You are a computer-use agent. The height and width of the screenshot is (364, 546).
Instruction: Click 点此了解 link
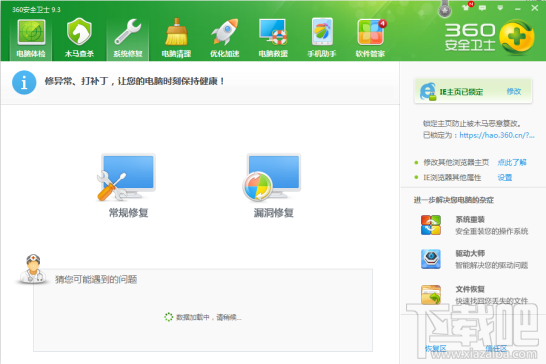(512, 162)
